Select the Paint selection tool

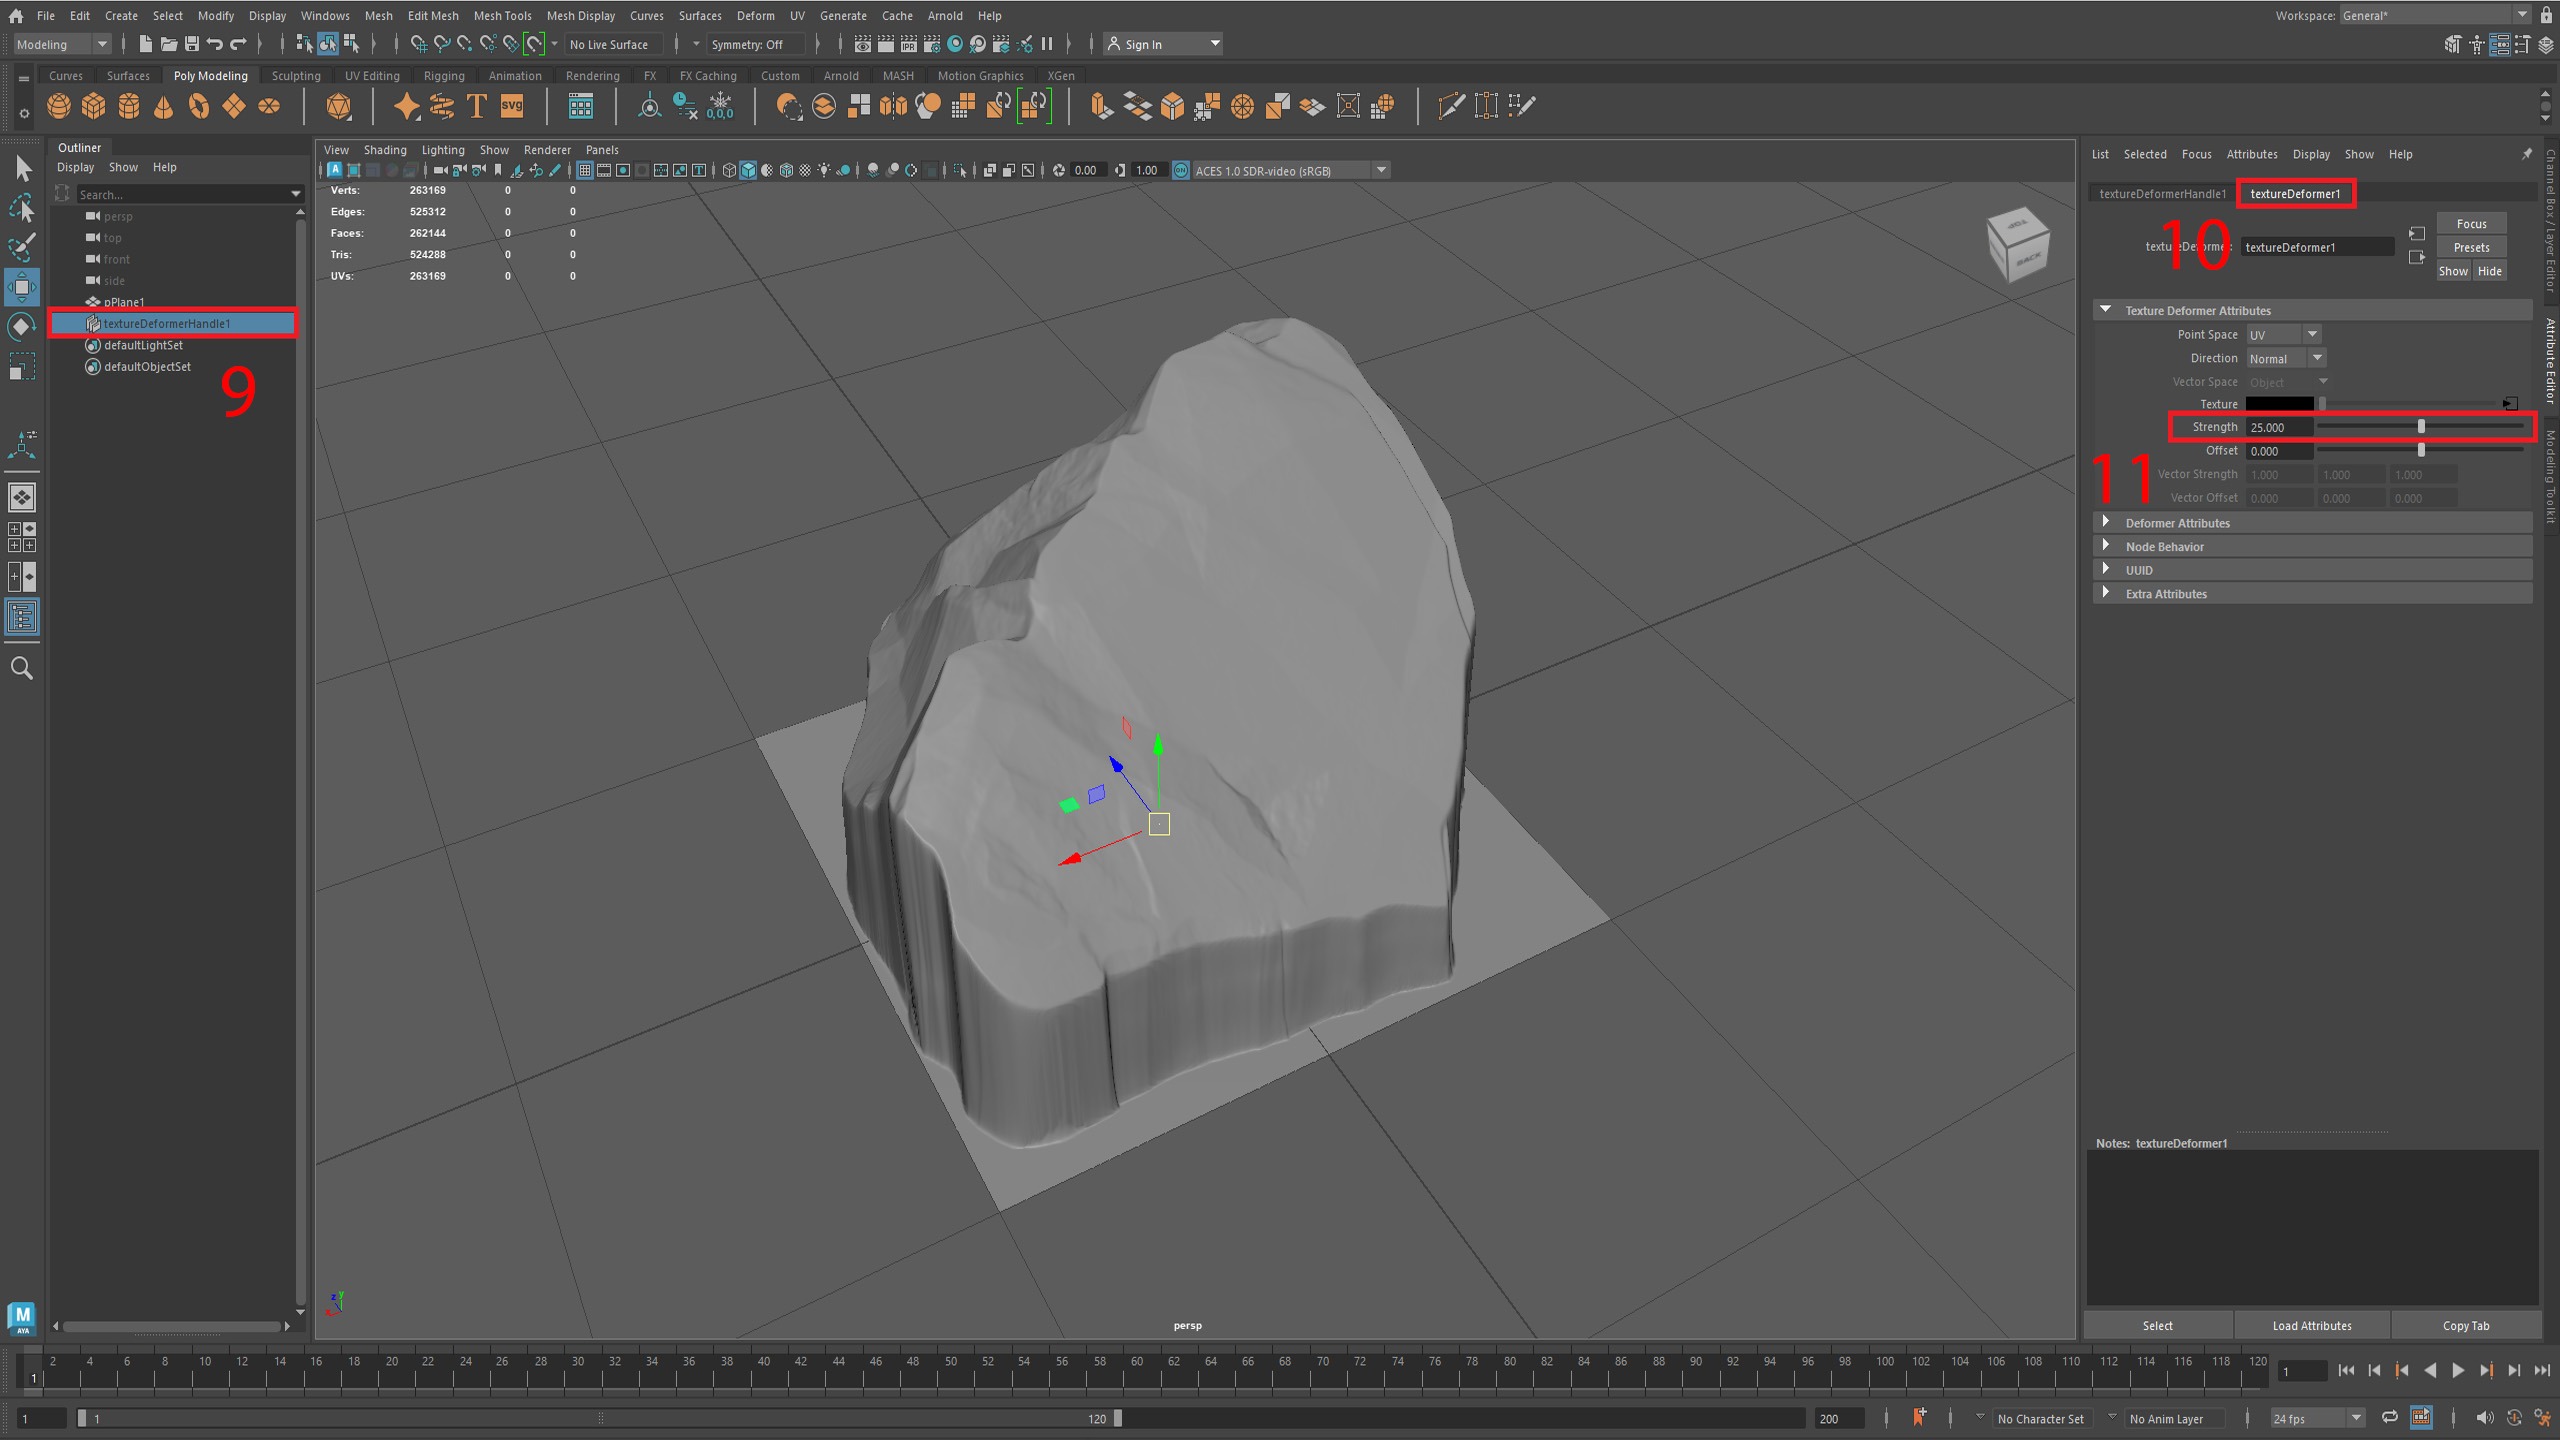[x=22, y=247]
